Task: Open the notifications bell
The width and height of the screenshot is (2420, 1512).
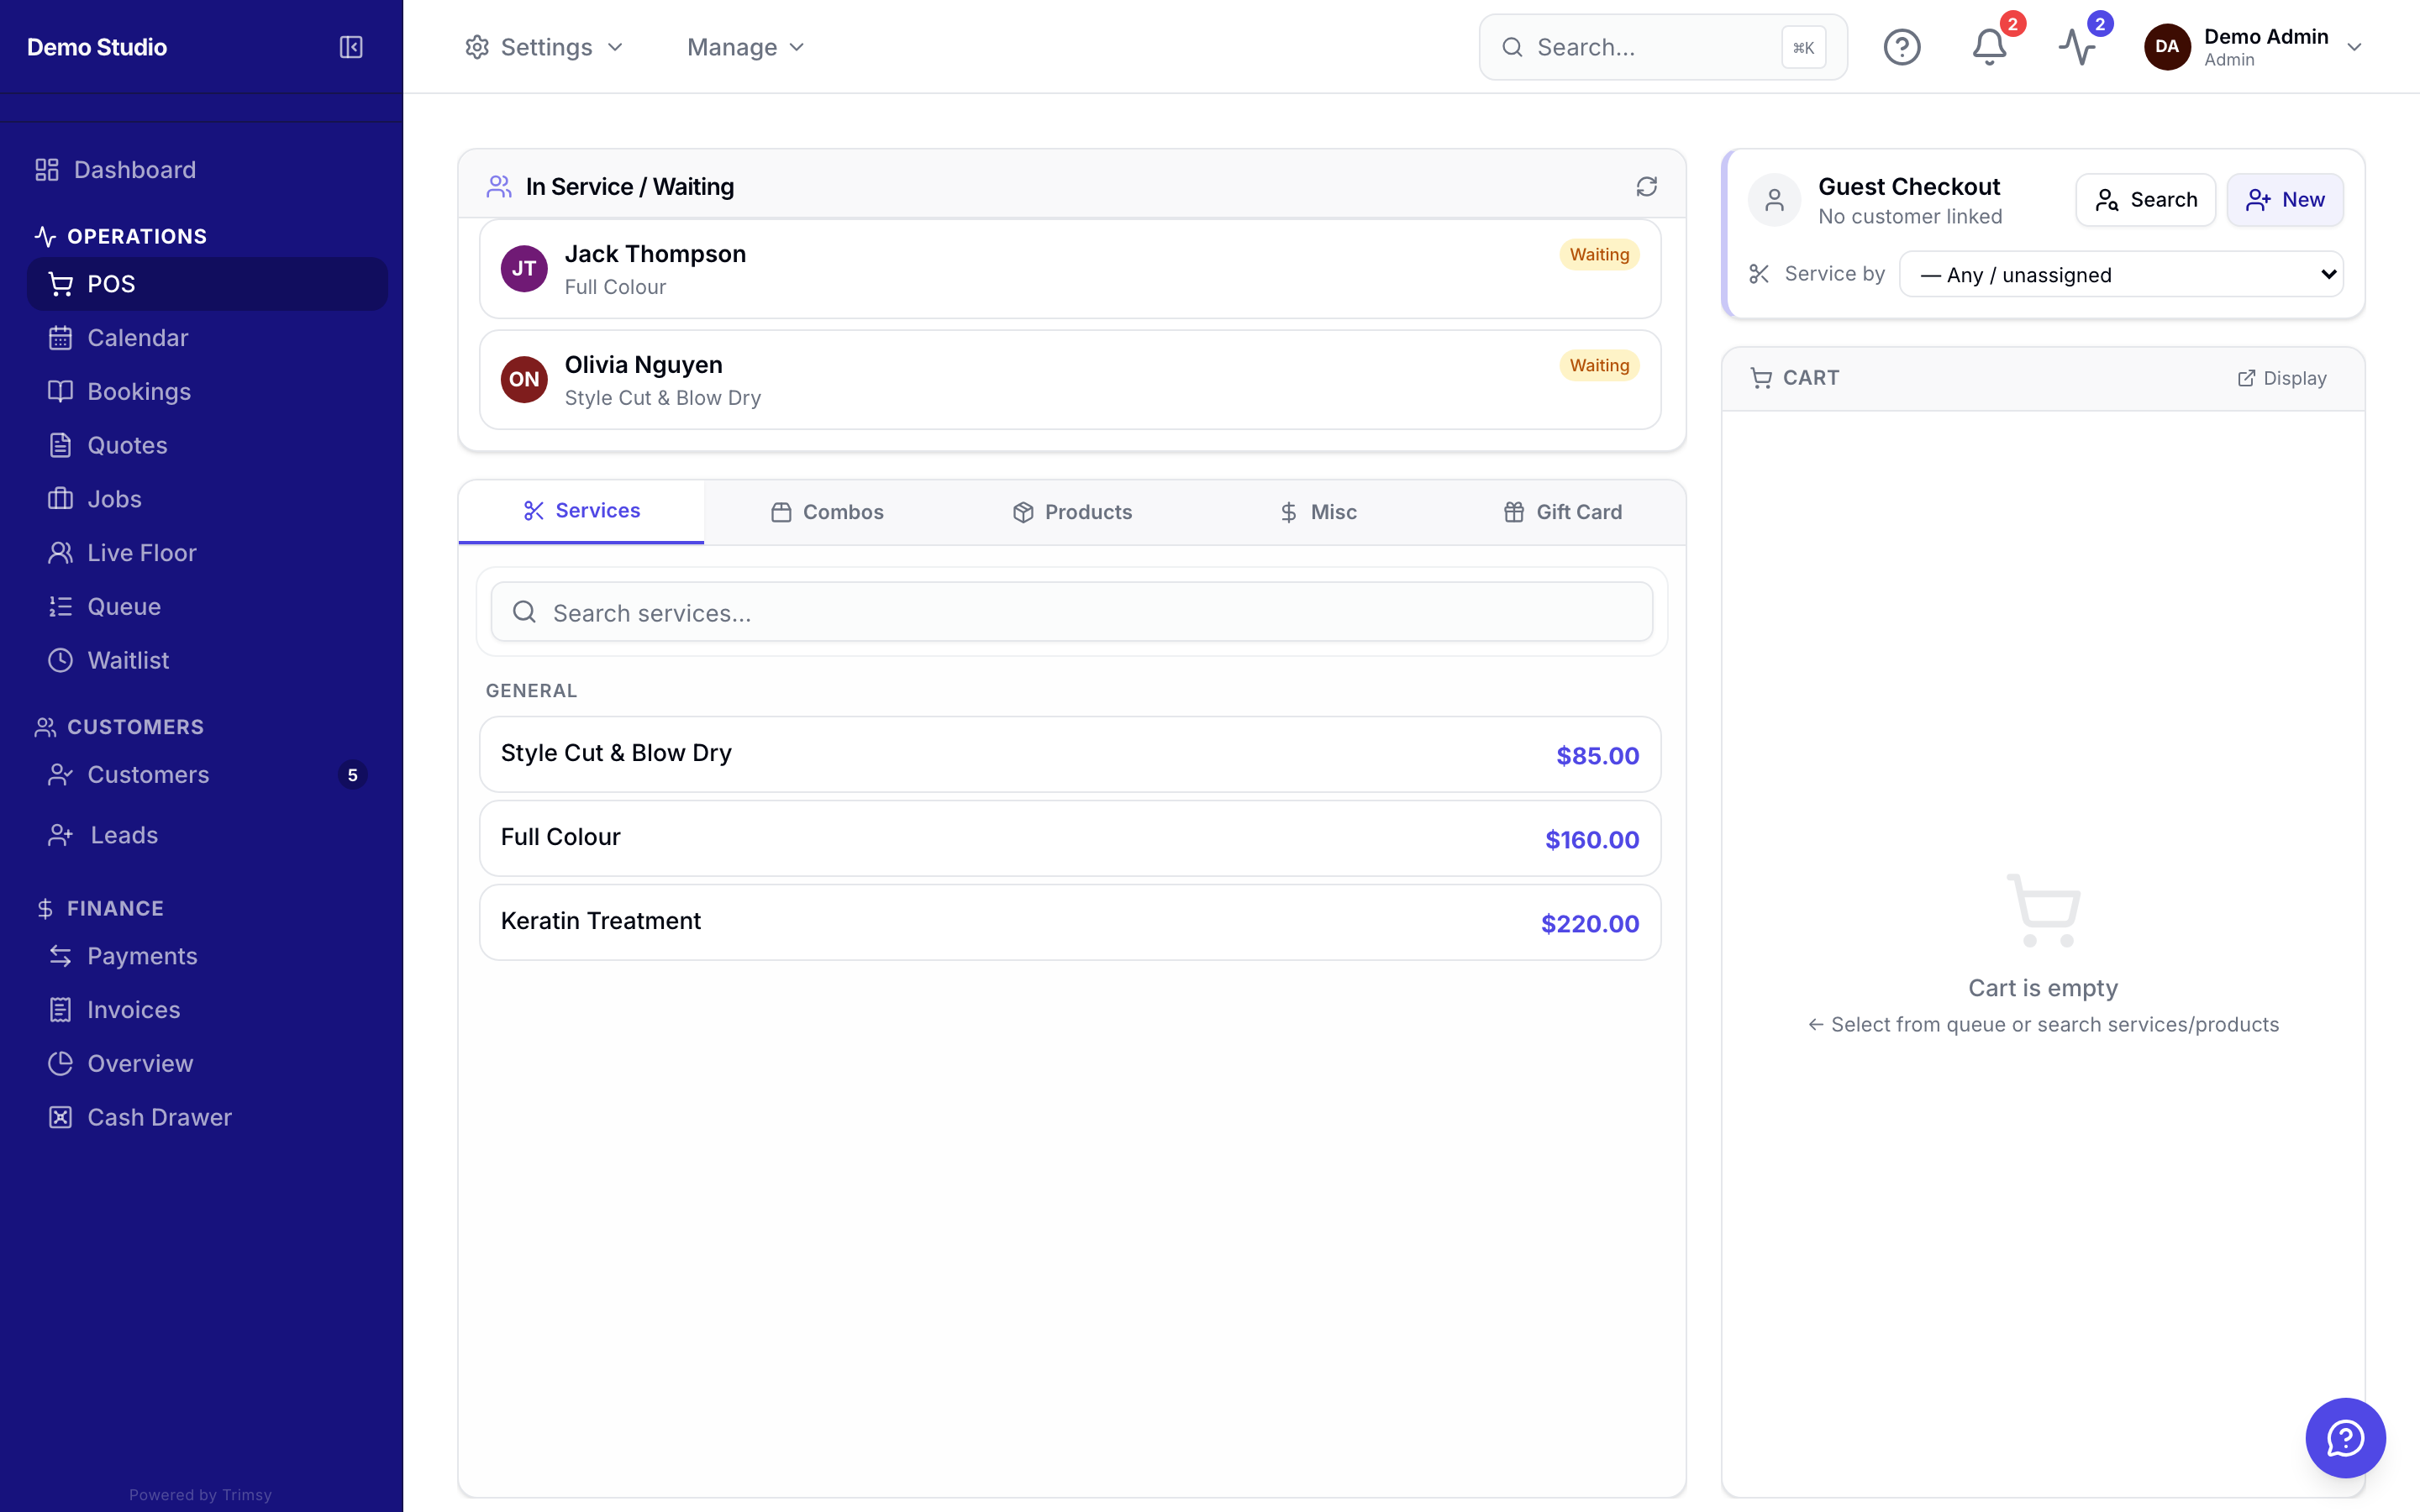Action: pos(1989,47)
